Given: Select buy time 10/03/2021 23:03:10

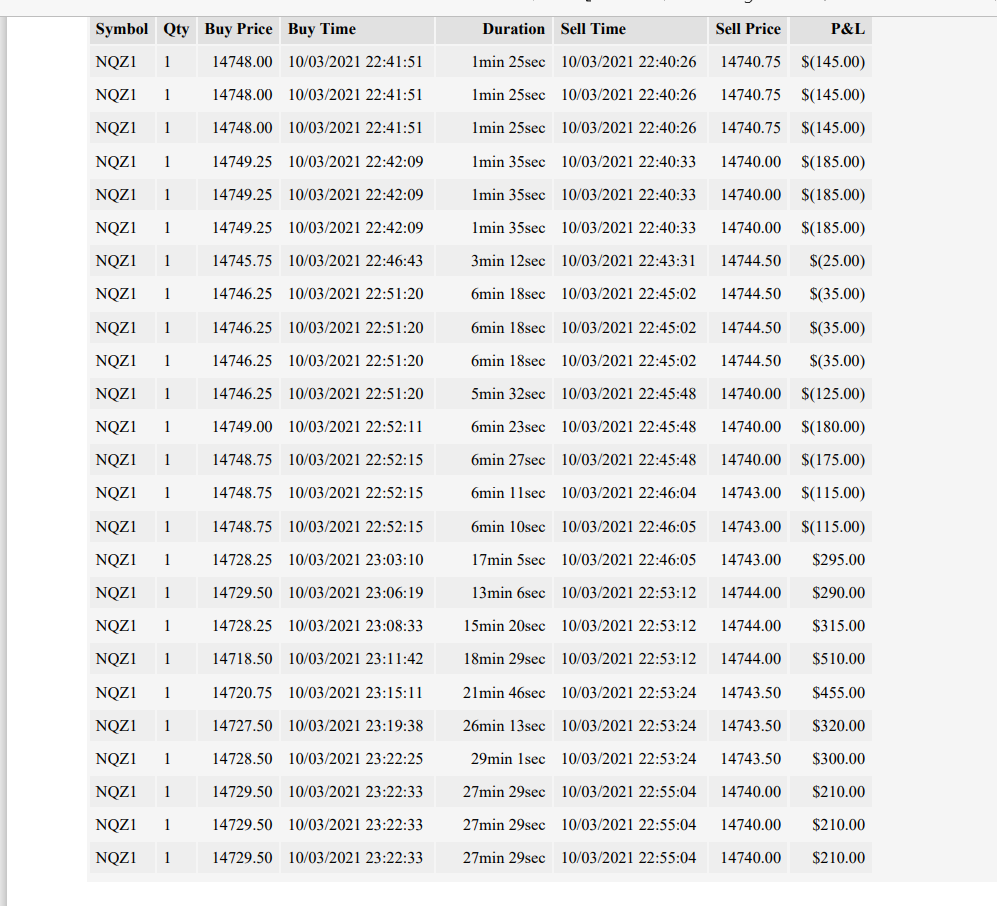Looking at the screenshot, I should point(357,559).
